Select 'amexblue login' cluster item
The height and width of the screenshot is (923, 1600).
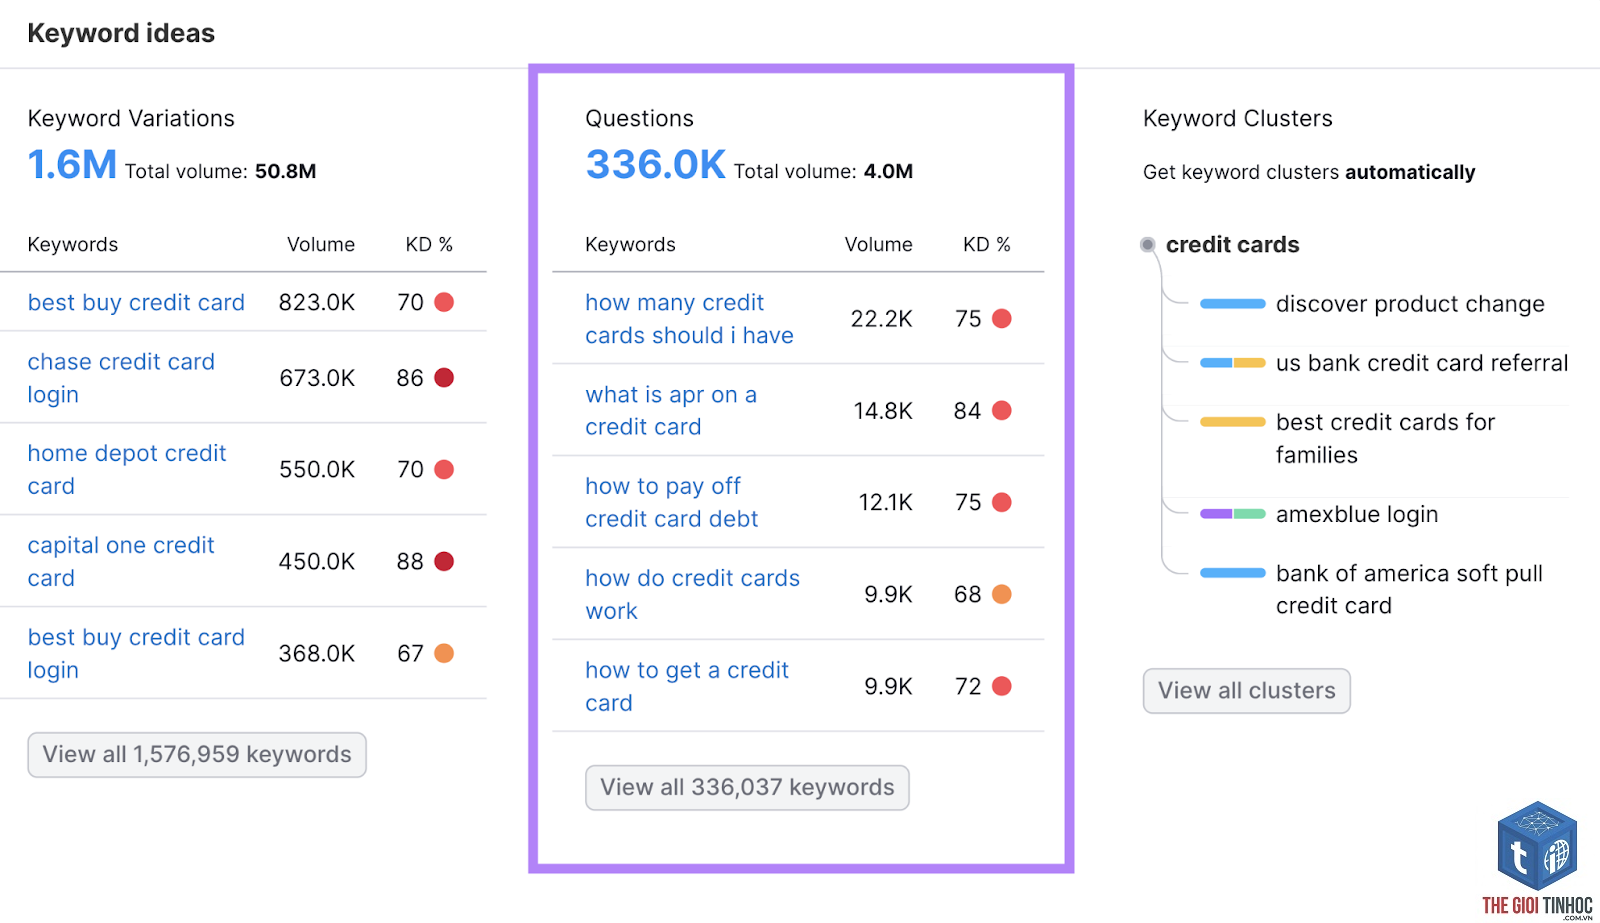click(x=1357, y=514)
